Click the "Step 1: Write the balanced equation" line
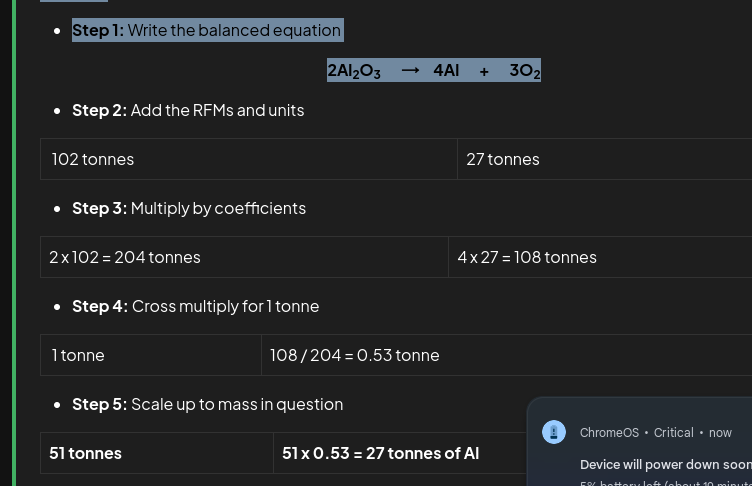 [207, 30]
